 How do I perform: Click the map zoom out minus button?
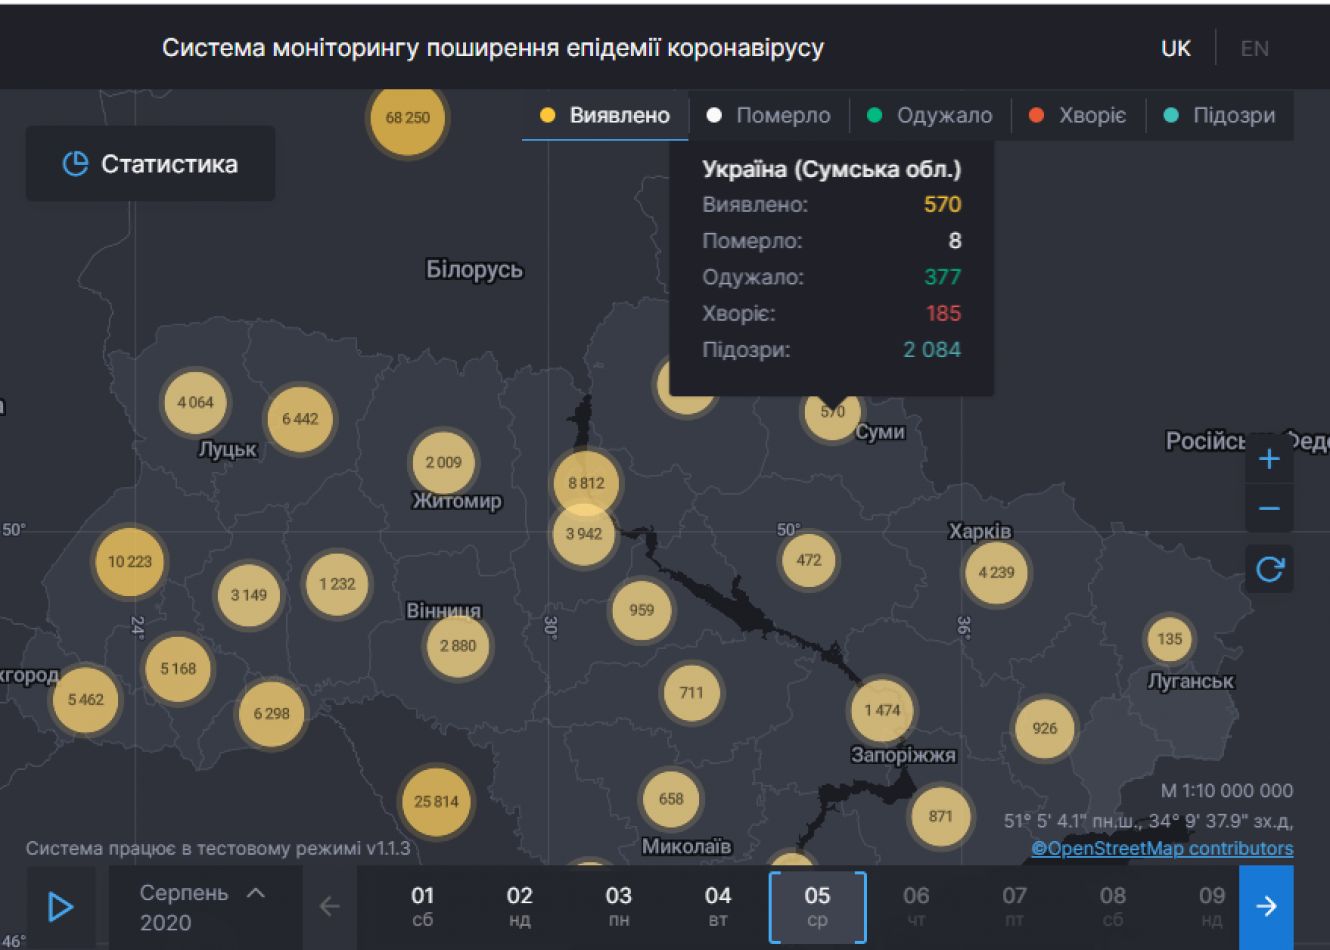point(1269,508)
